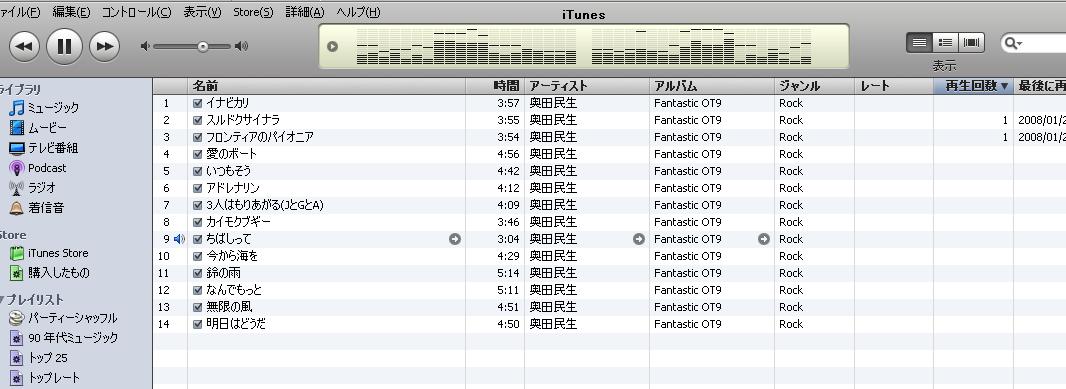Click the store arrow beside ちばしって artist
Viewport: 1066px width, 389px height.
(x=638, y=239)
